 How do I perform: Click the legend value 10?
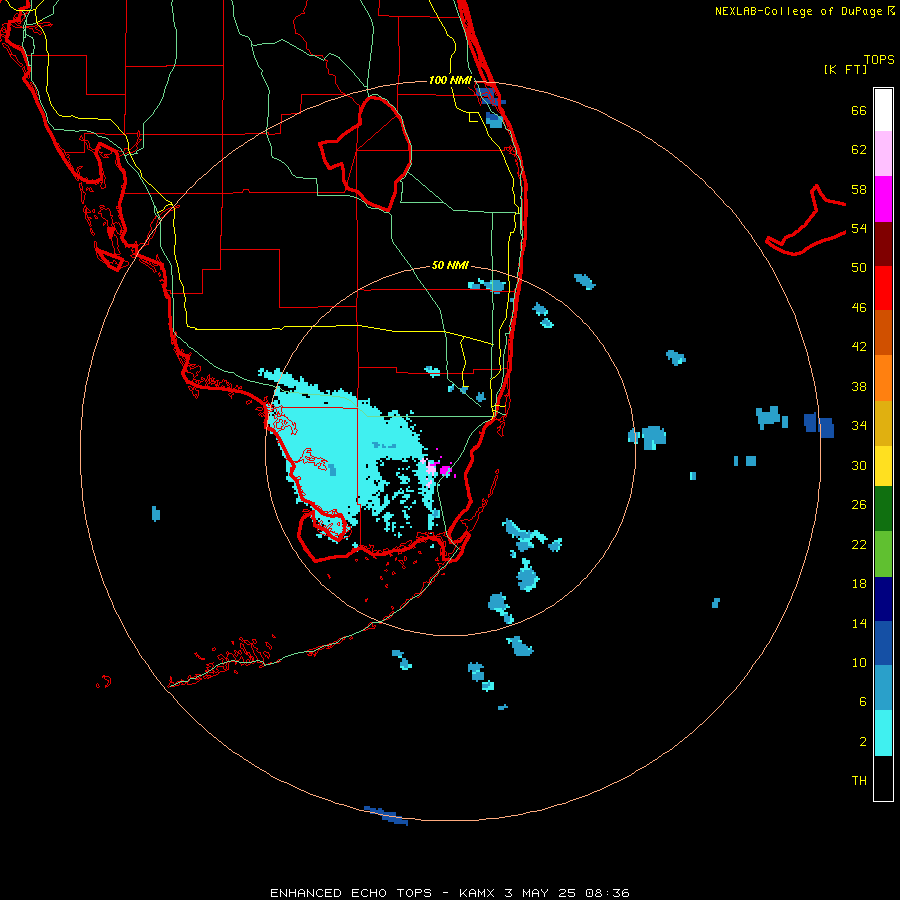859,662
